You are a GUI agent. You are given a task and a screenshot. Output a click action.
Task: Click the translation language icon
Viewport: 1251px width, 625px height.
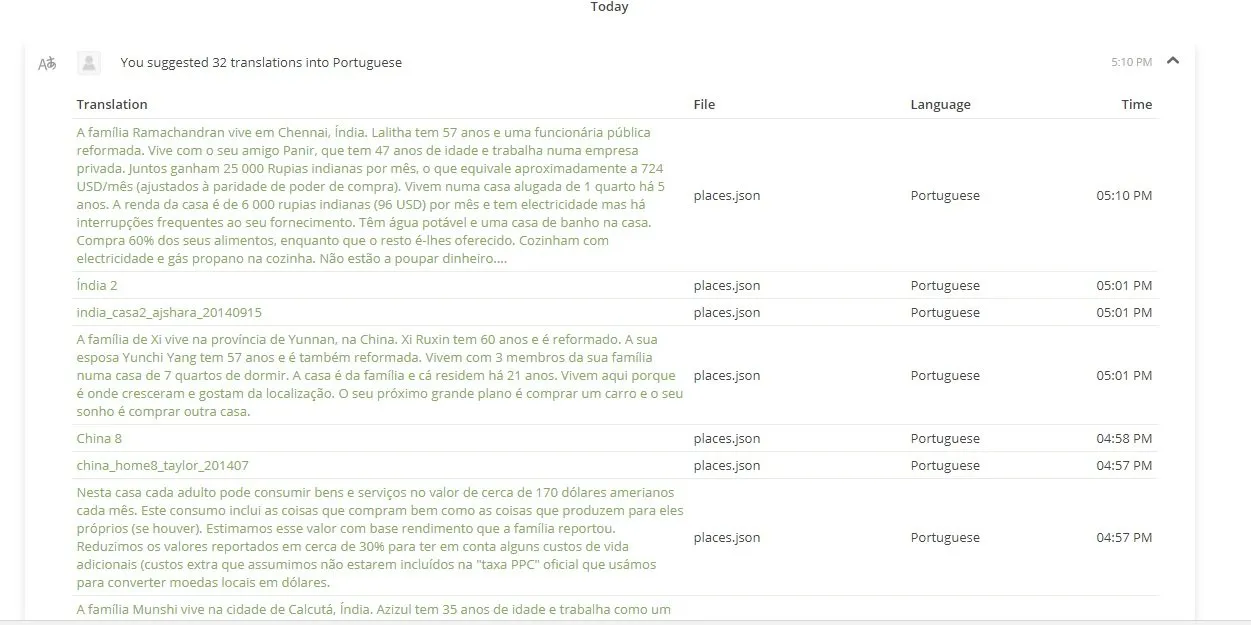pyautogui.click(x=47, y=64)
